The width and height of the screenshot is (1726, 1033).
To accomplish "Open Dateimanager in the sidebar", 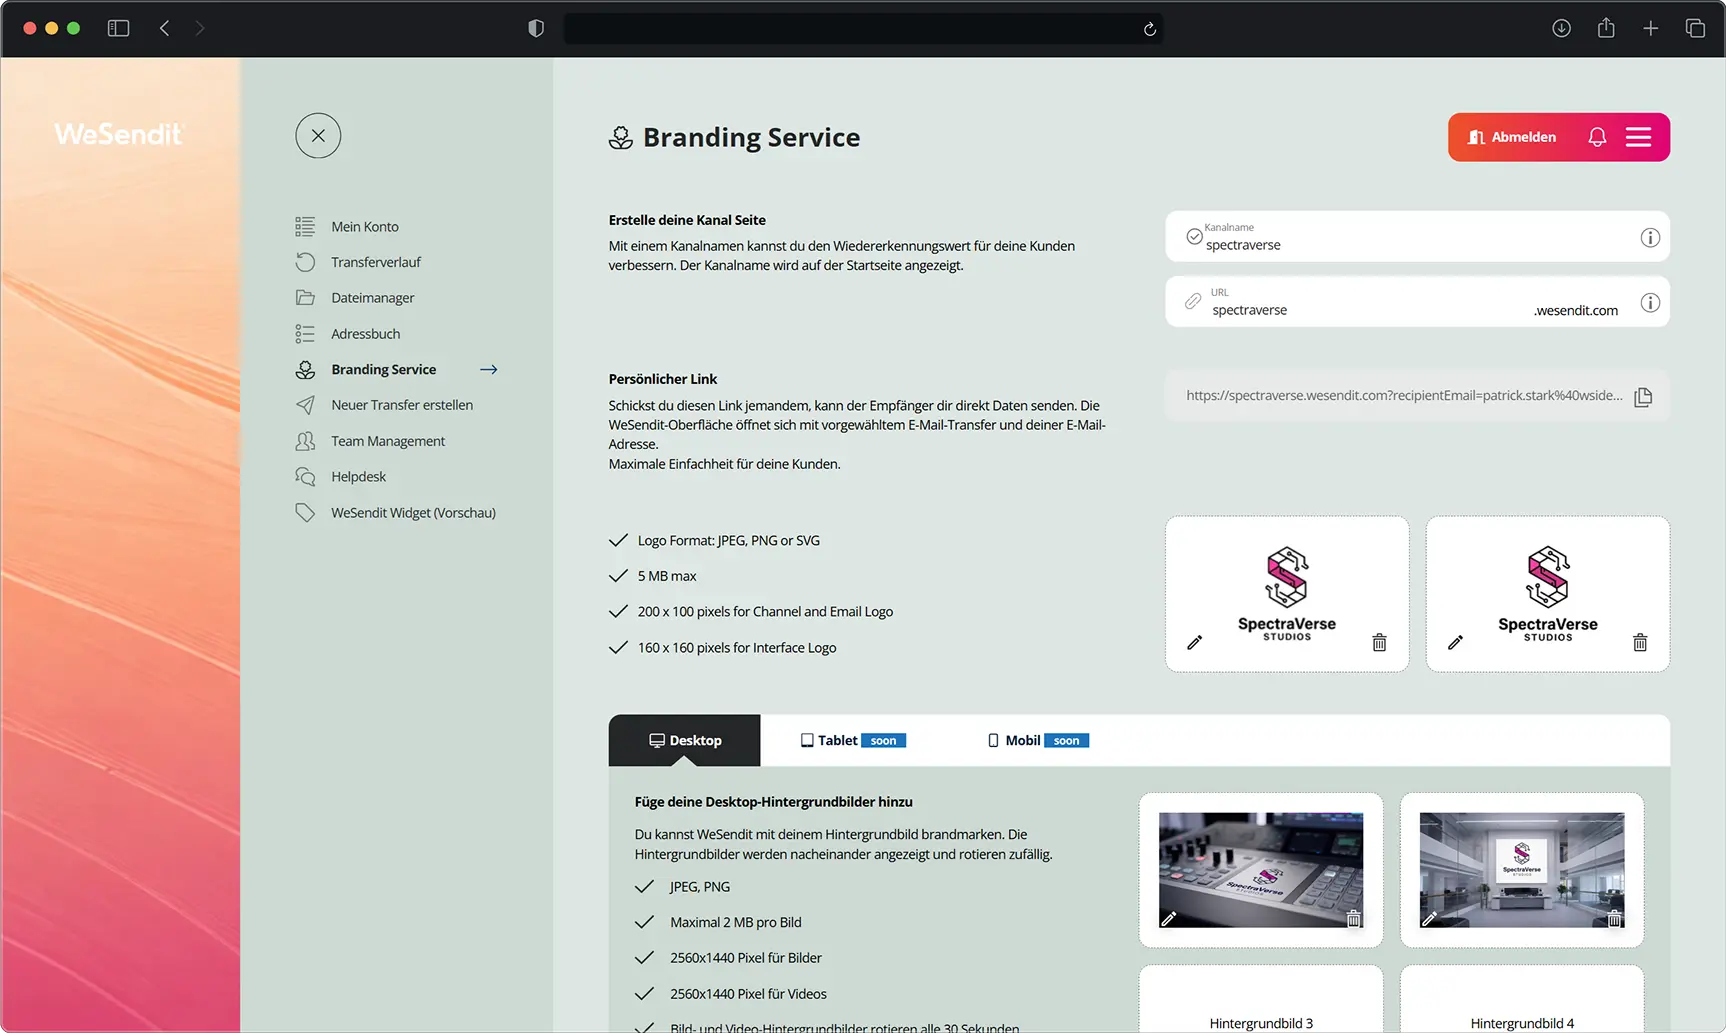I will [372, 298].
